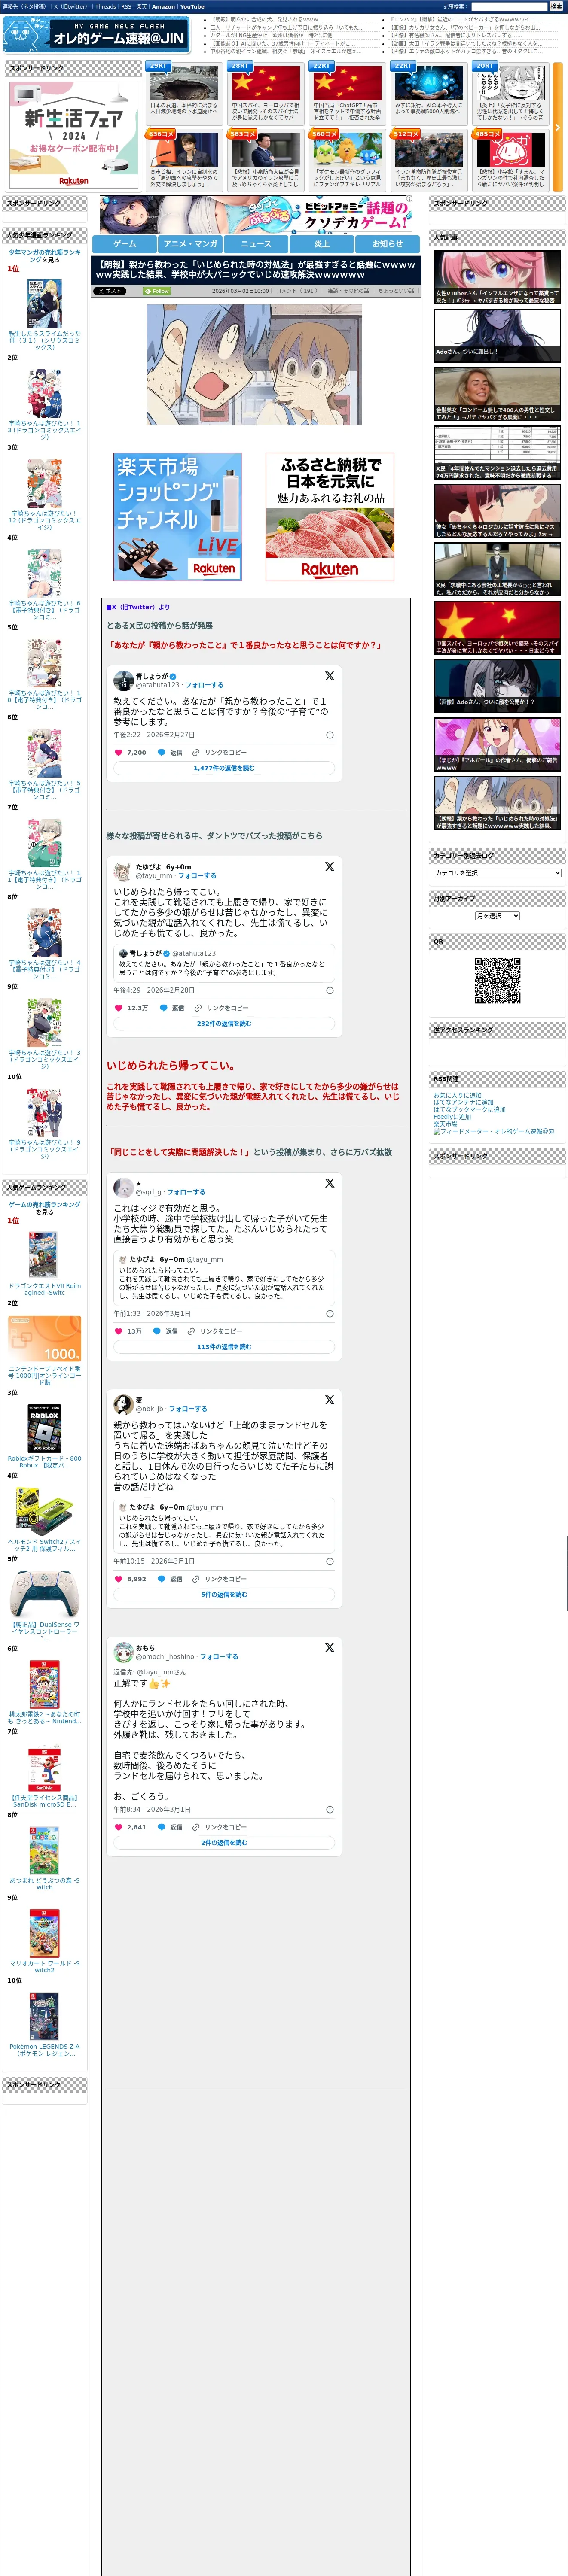Click the X logo on @sqrl_g's tweet
The height and width of the screenshot is (2576, 568).
coord(329,1183)
